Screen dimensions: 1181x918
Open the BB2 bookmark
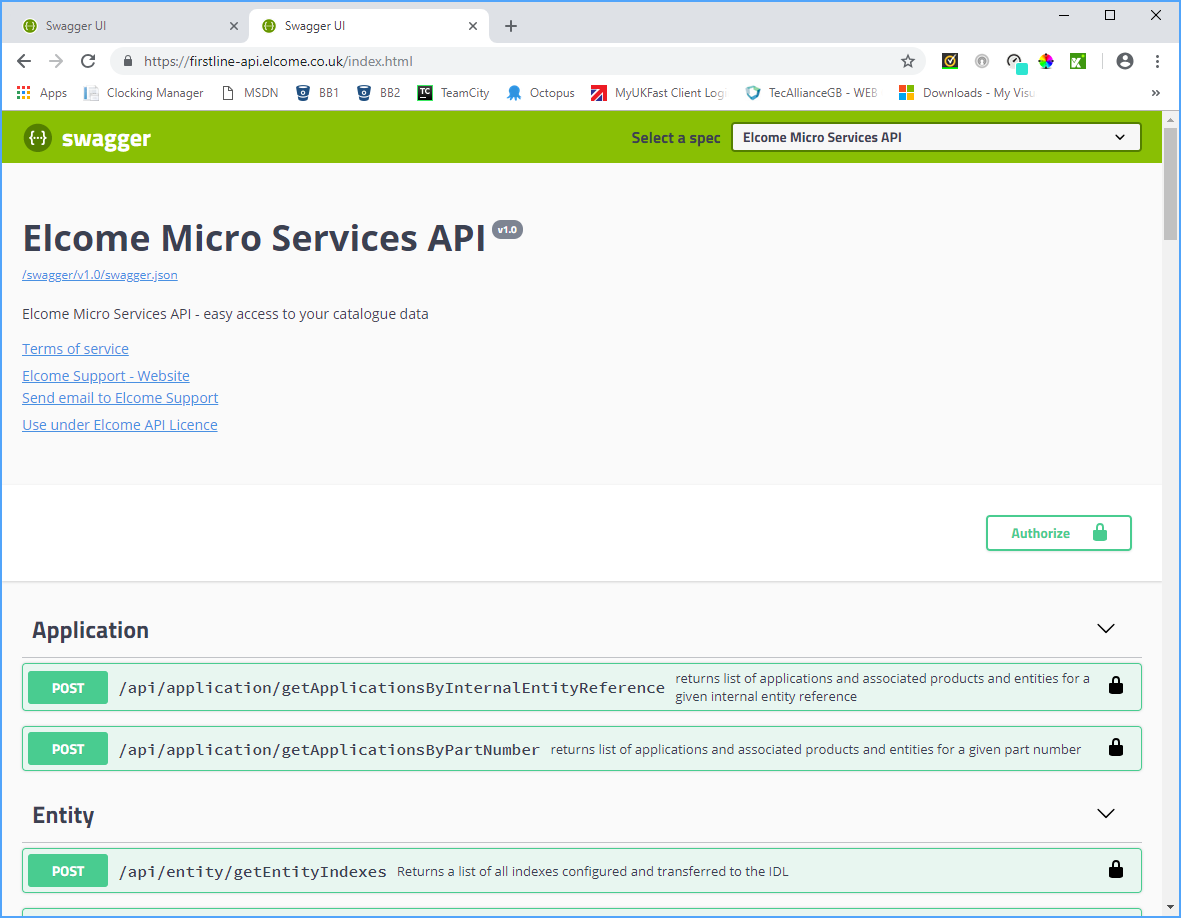tap(378, 93)
